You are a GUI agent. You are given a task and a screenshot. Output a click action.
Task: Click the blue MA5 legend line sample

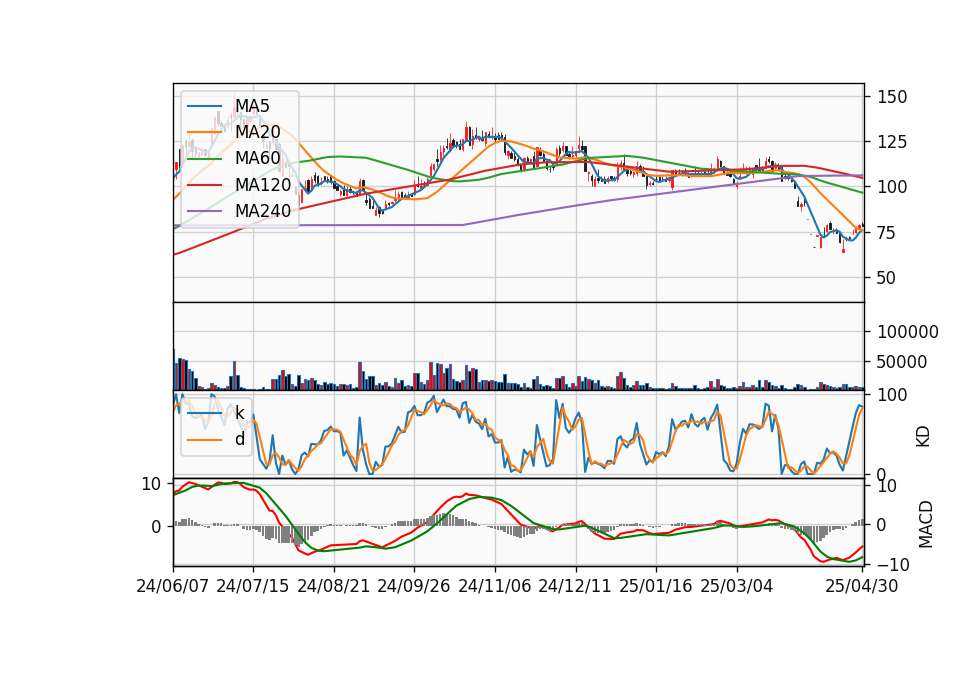[x=204, y=106]
